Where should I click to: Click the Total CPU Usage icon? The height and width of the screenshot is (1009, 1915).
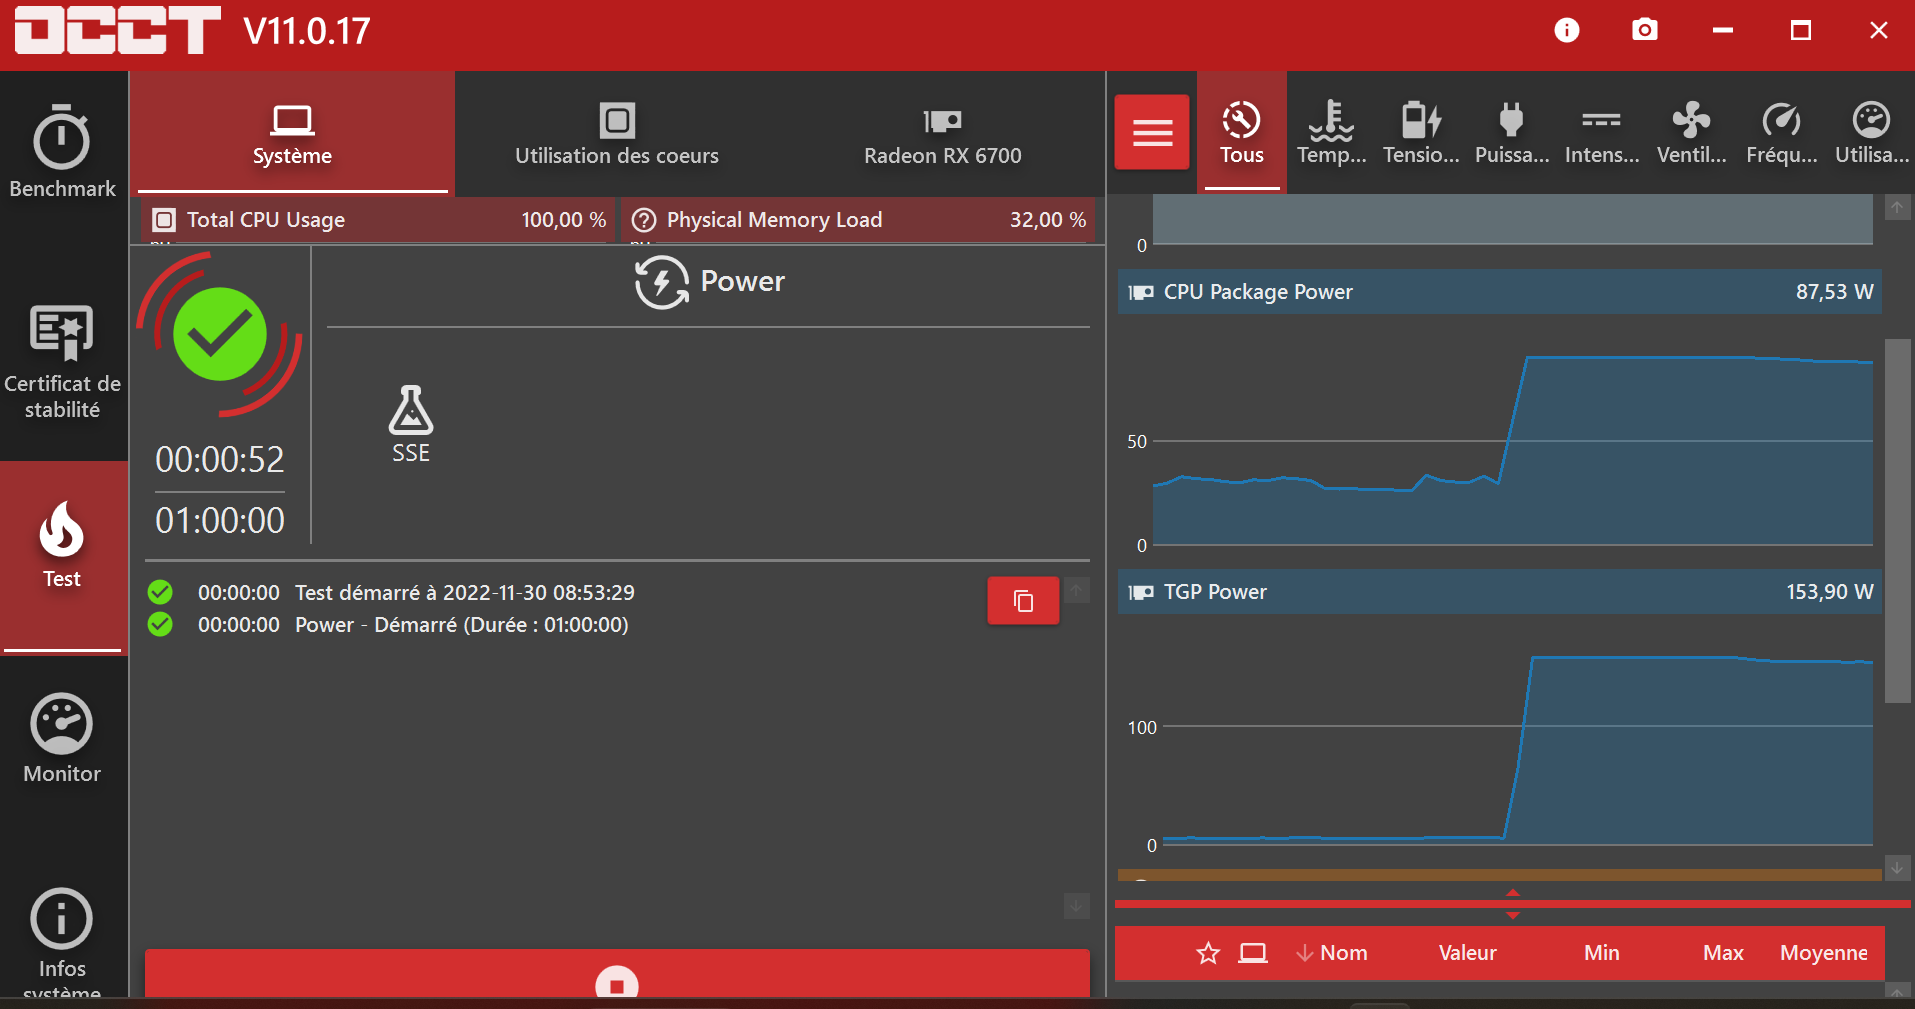165,220
